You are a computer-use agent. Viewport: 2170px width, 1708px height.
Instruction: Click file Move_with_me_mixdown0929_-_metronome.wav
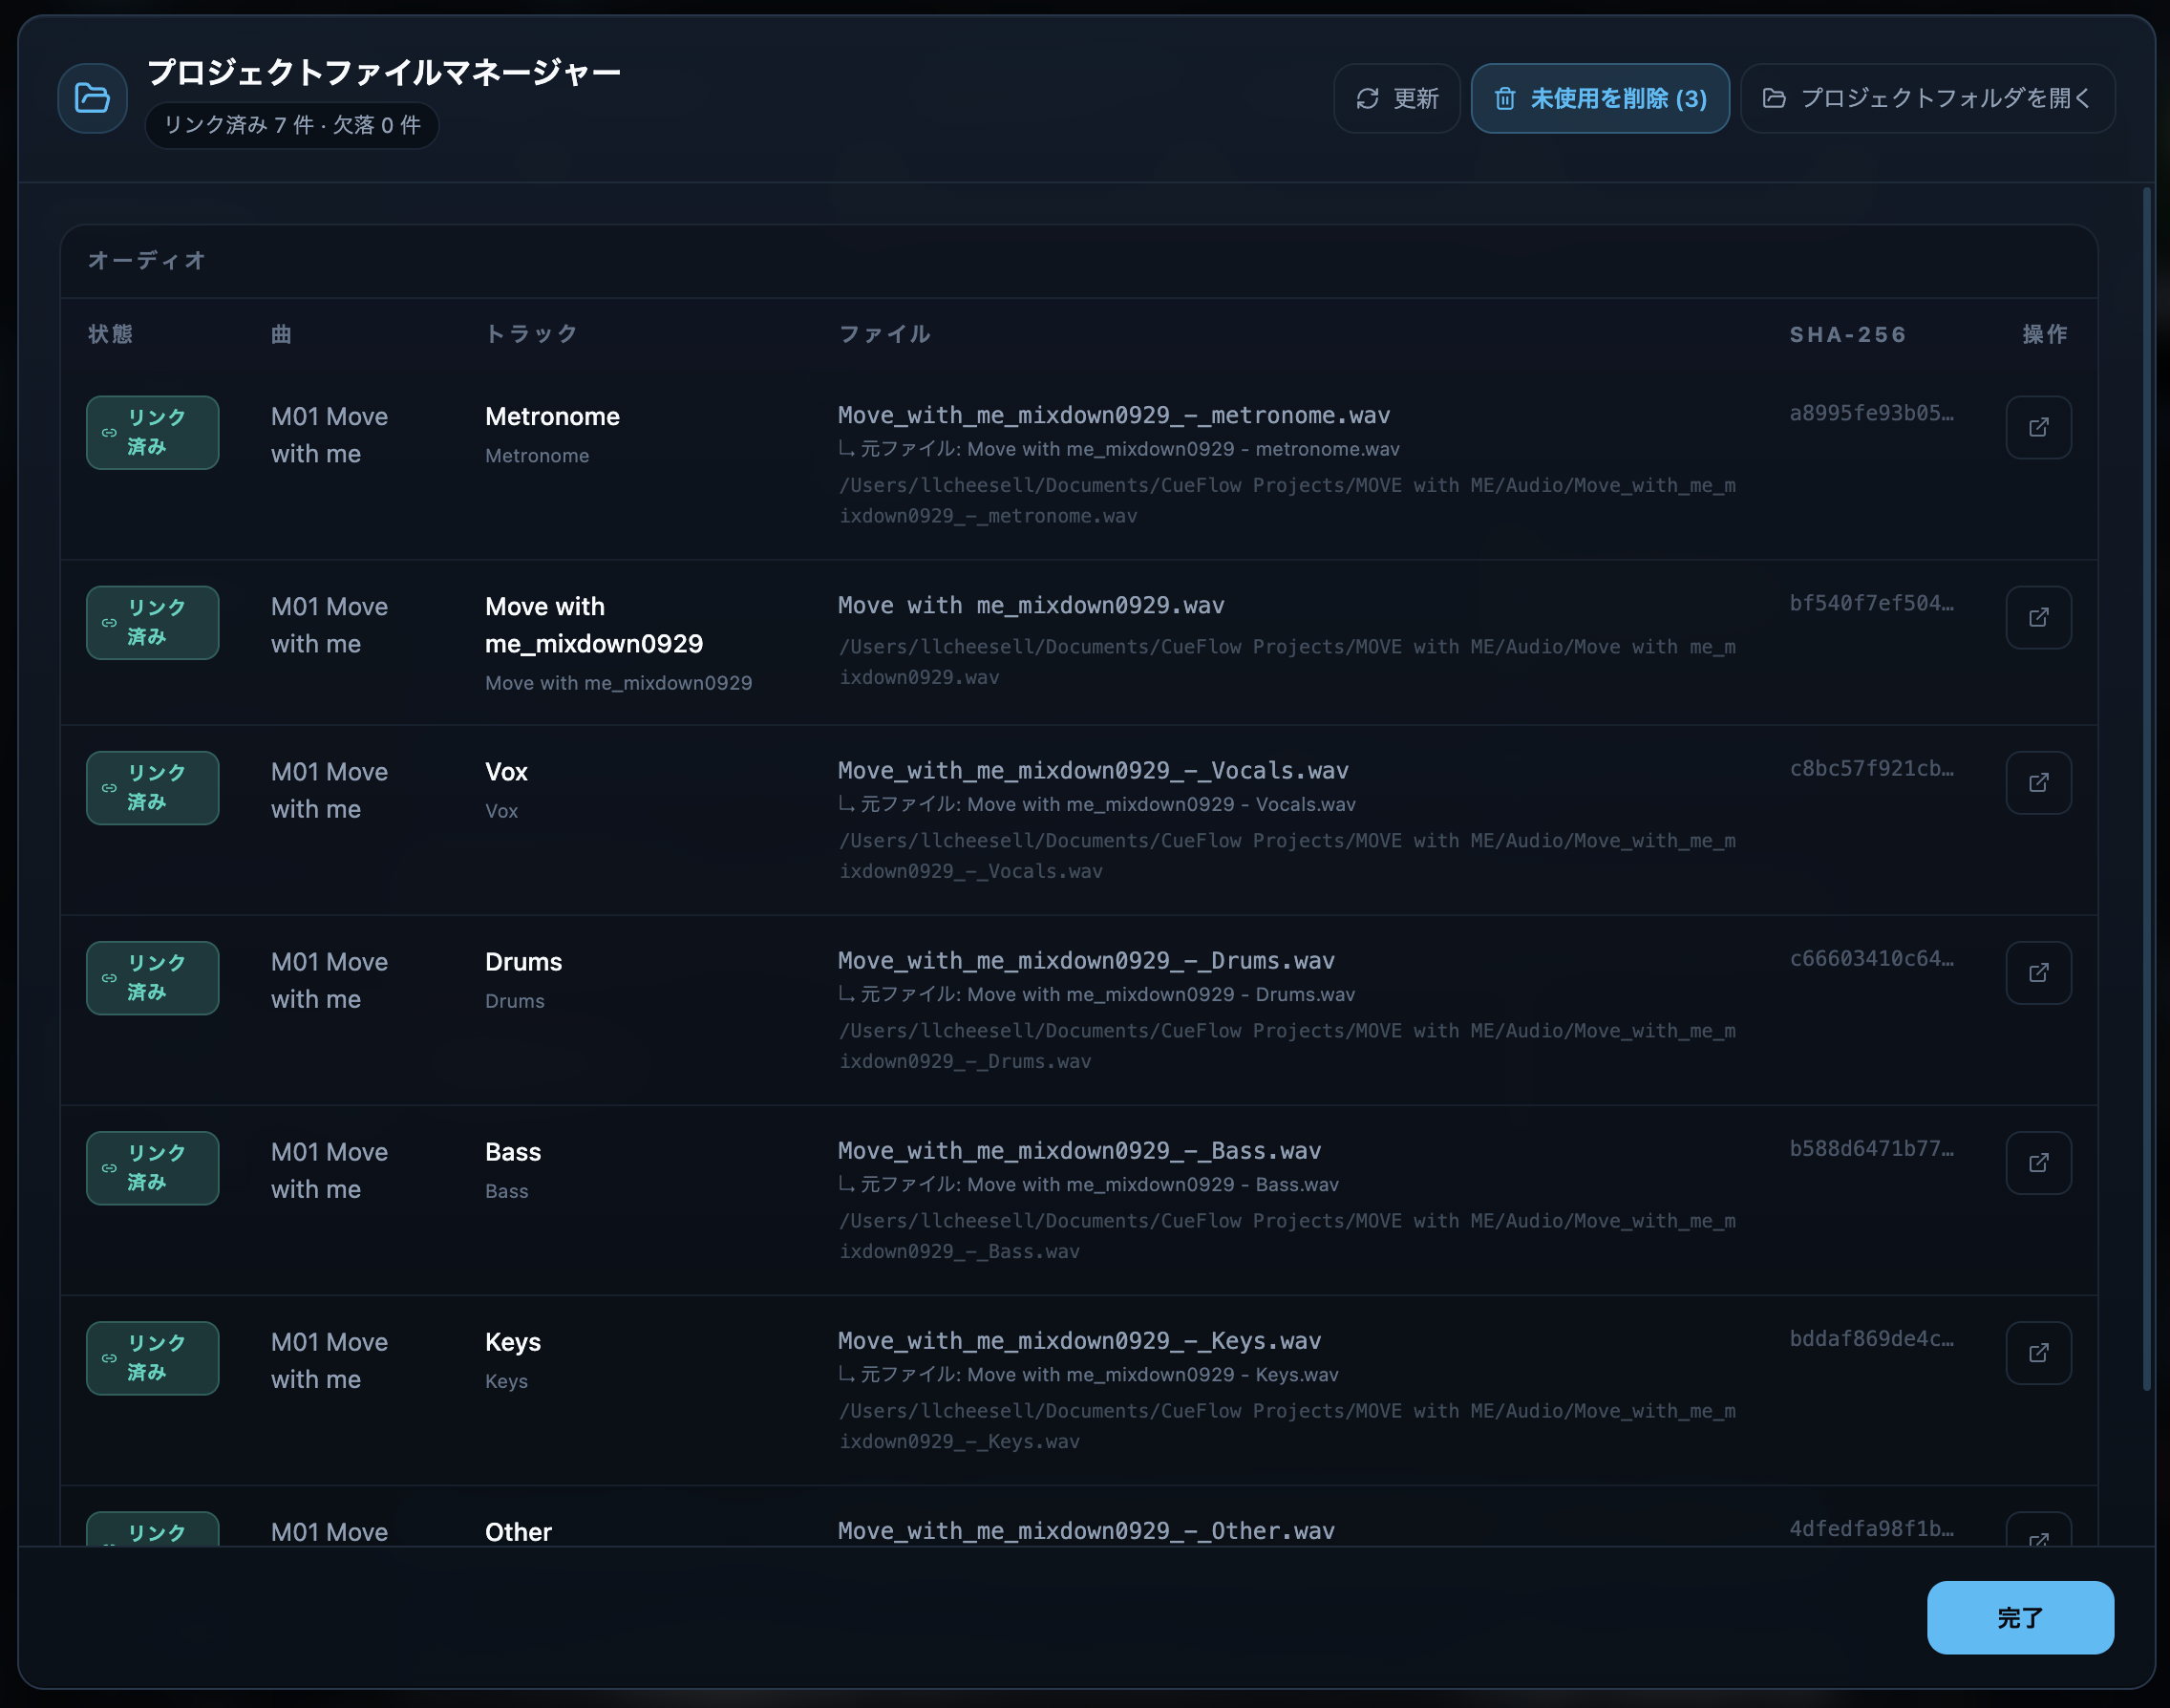(1114, 415)
